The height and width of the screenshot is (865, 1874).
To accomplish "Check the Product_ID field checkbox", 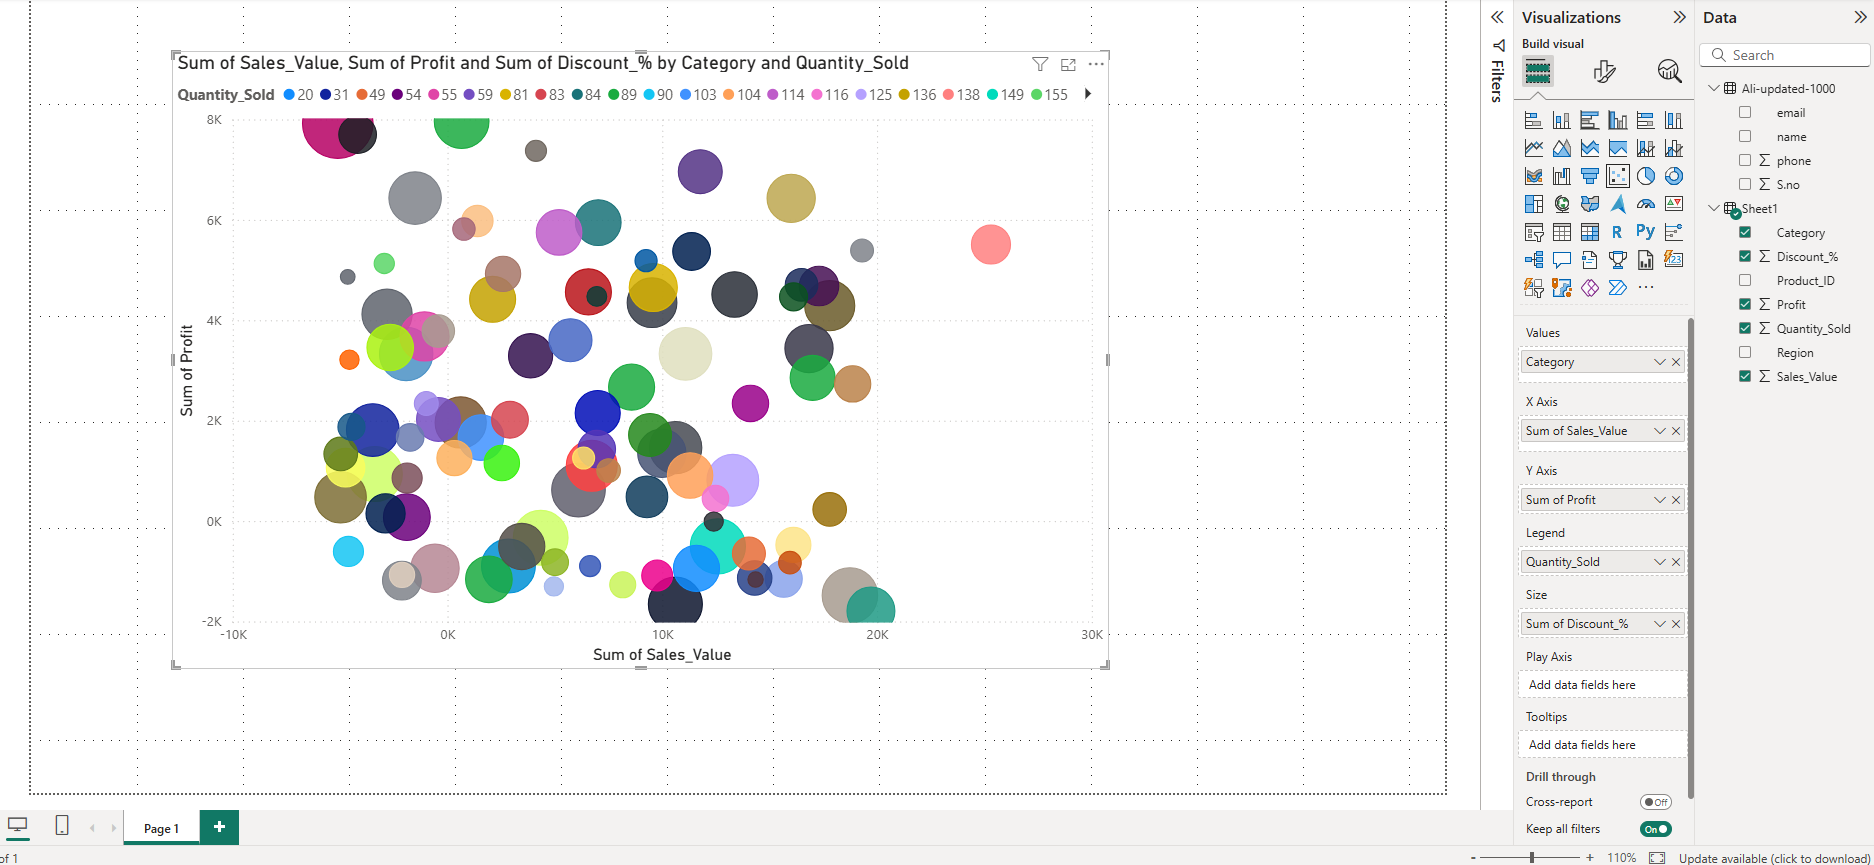I will point(1745,280).
